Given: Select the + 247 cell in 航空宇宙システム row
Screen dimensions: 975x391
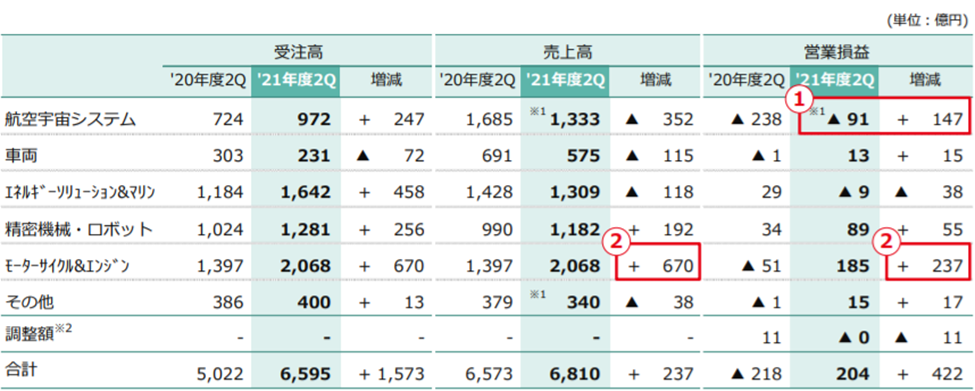Looking at the screenshot, I should coord(391,119).
